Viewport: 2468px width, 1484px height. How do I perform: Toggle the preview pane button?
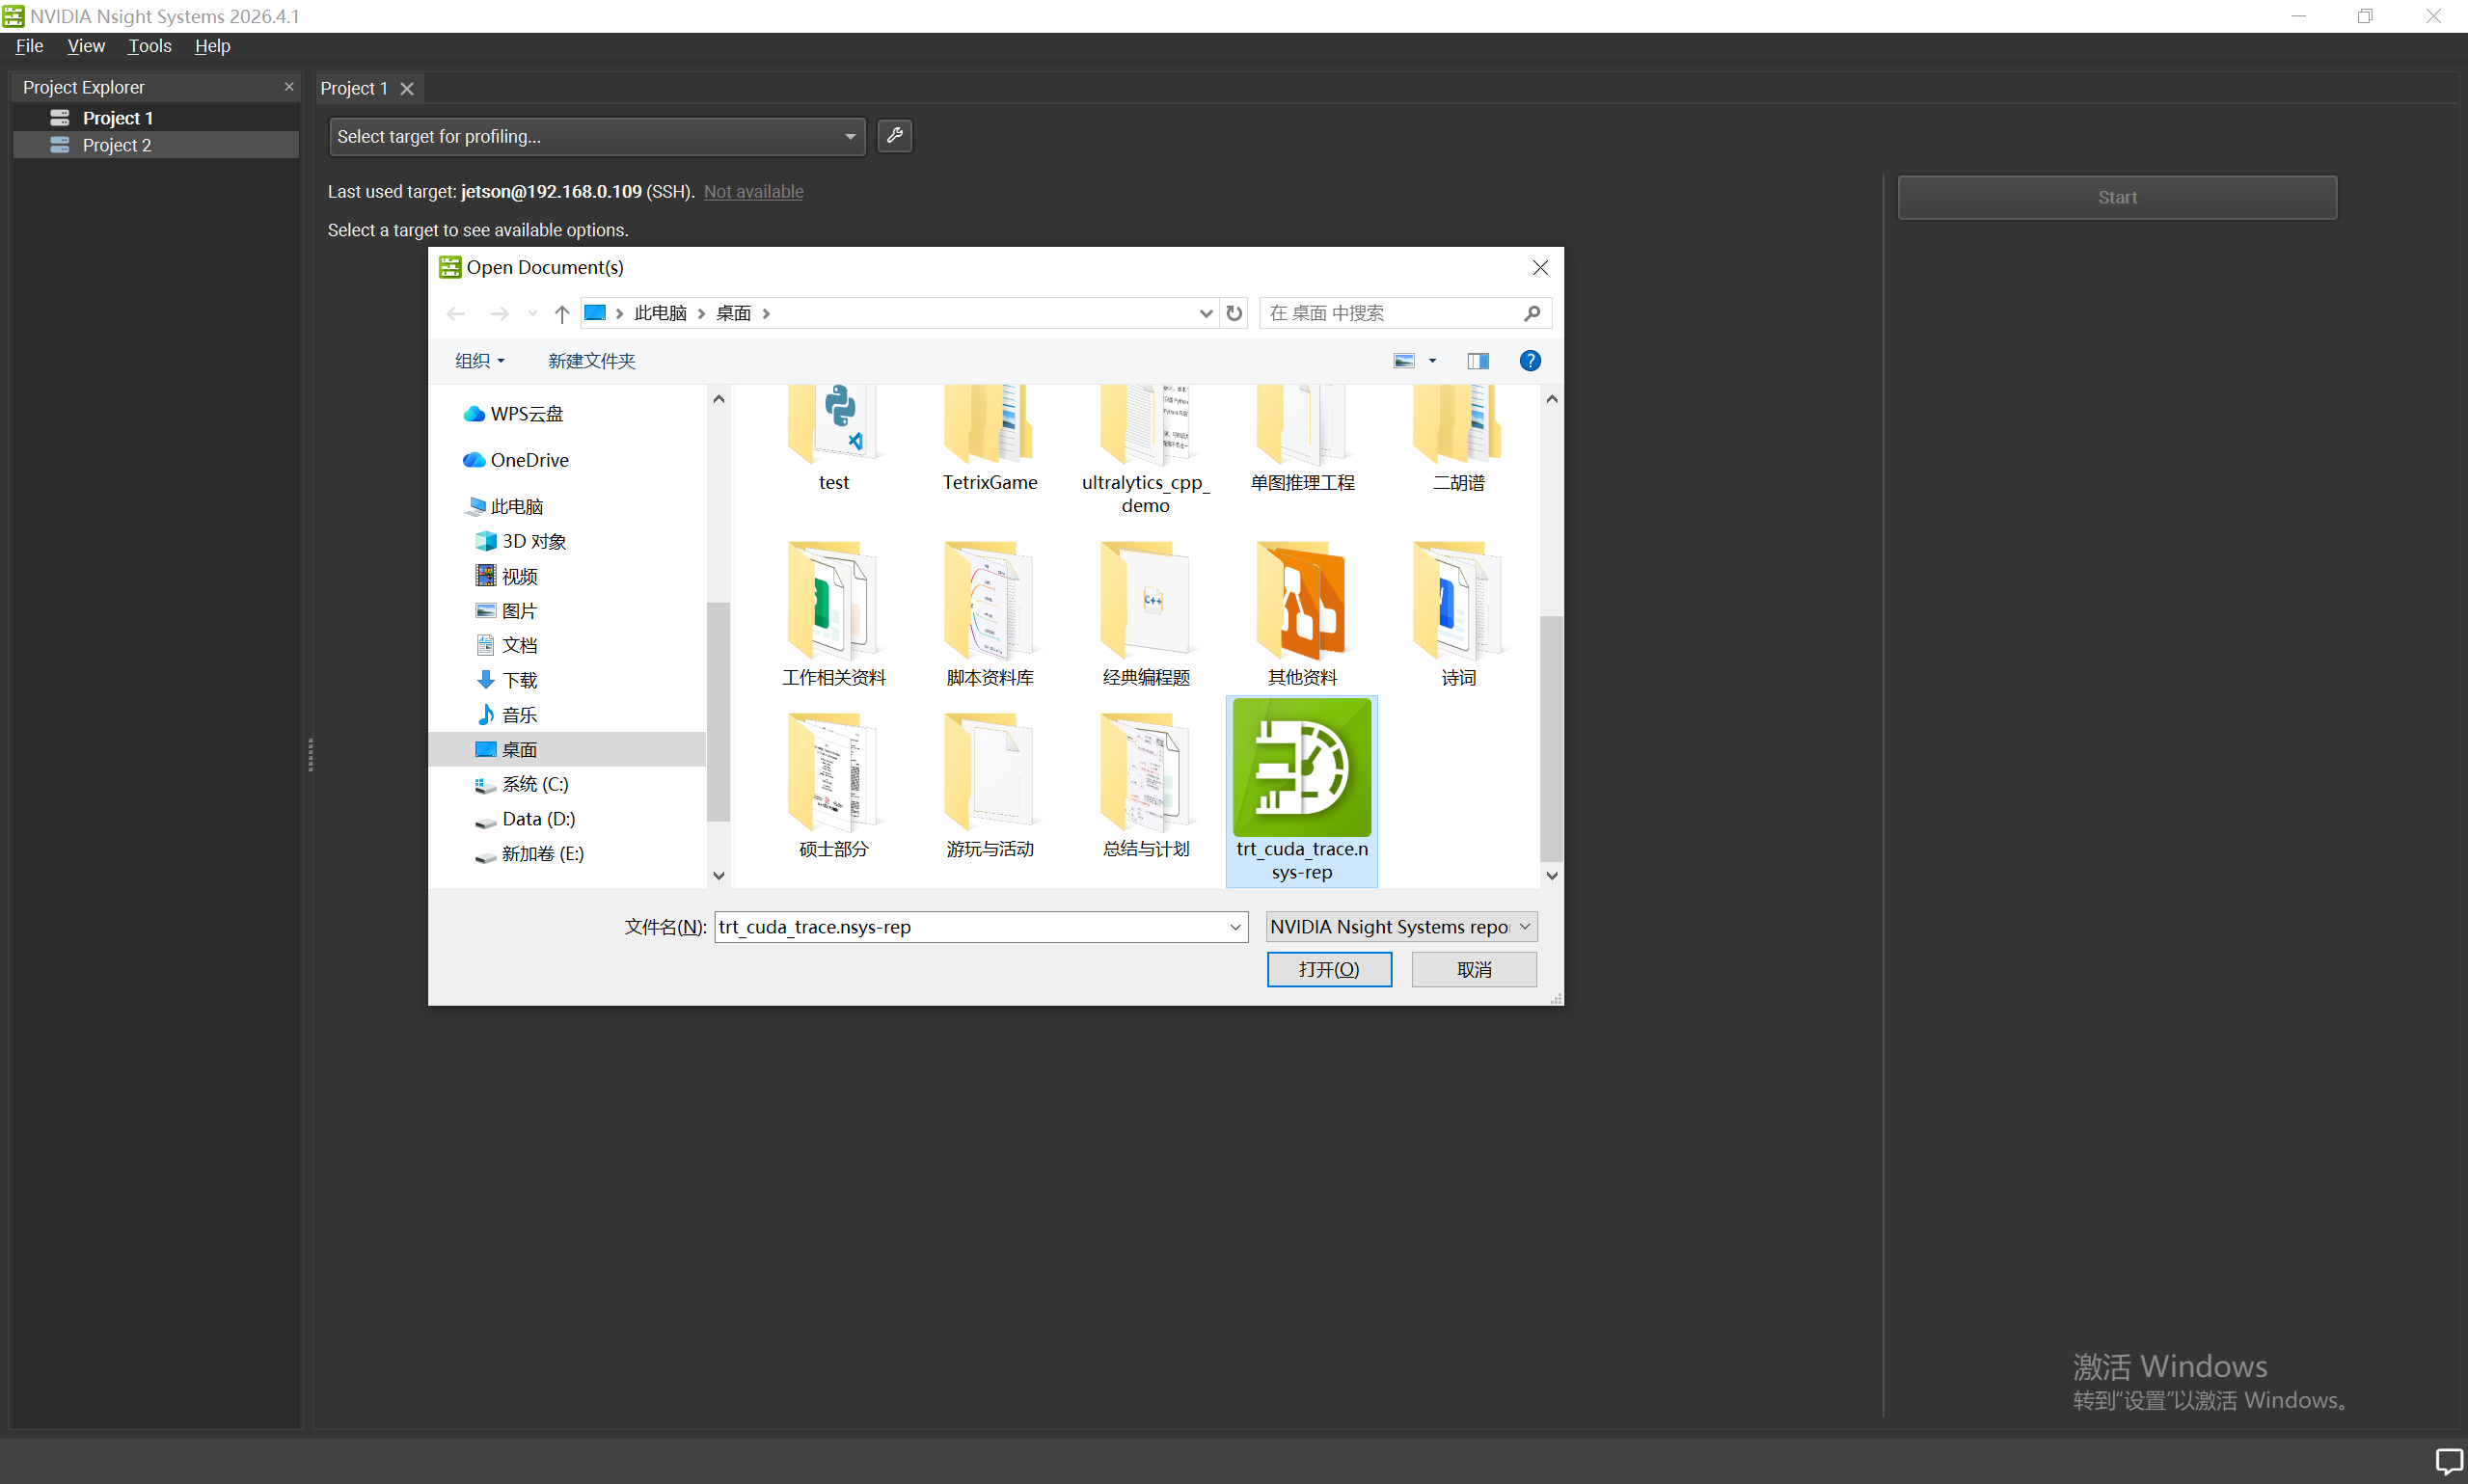pyautogui.click(x=1477, y=361)
